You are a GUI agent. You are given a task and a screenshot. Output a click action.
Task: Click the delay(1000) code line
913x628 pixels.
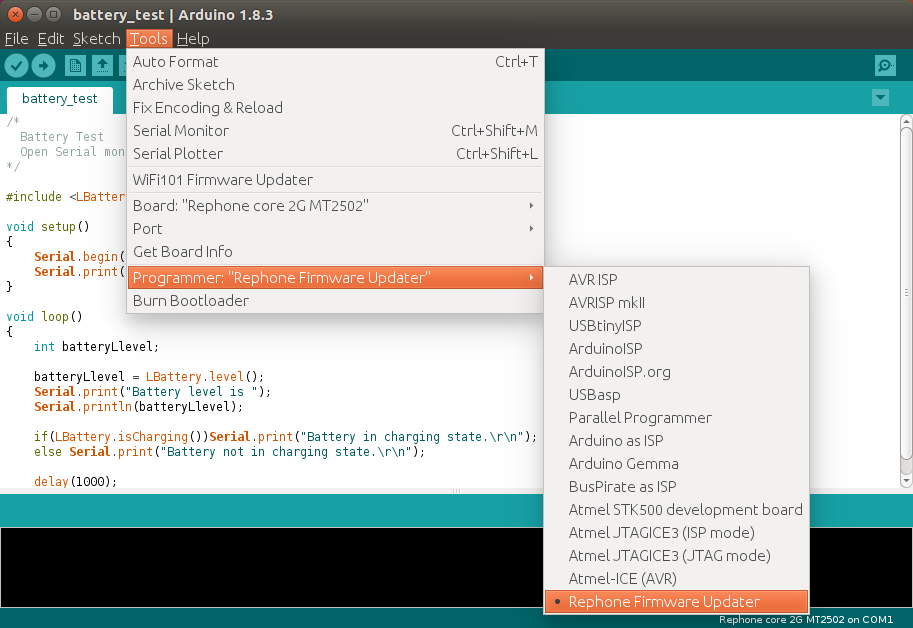(76, 481)
